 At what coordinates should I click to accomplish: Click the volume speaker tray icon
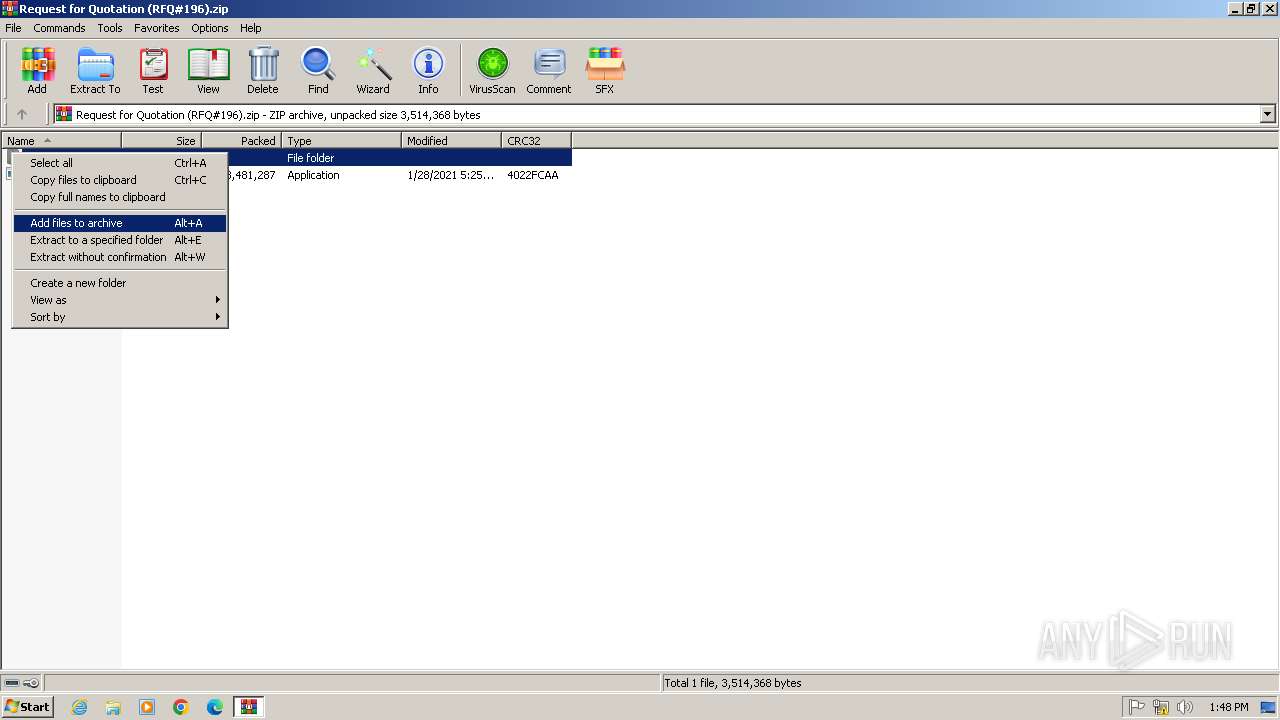(1185, 707)
